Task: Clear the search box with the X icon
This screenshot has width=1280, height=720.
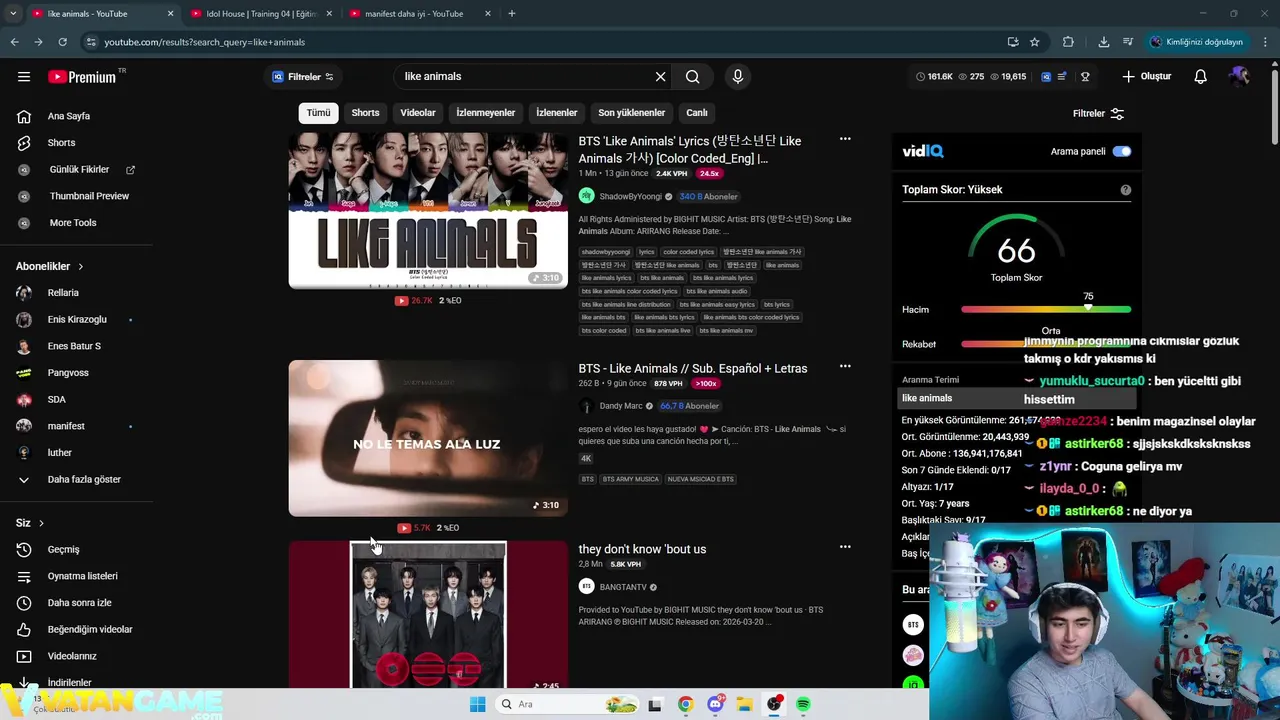Action: coord(660,77)
